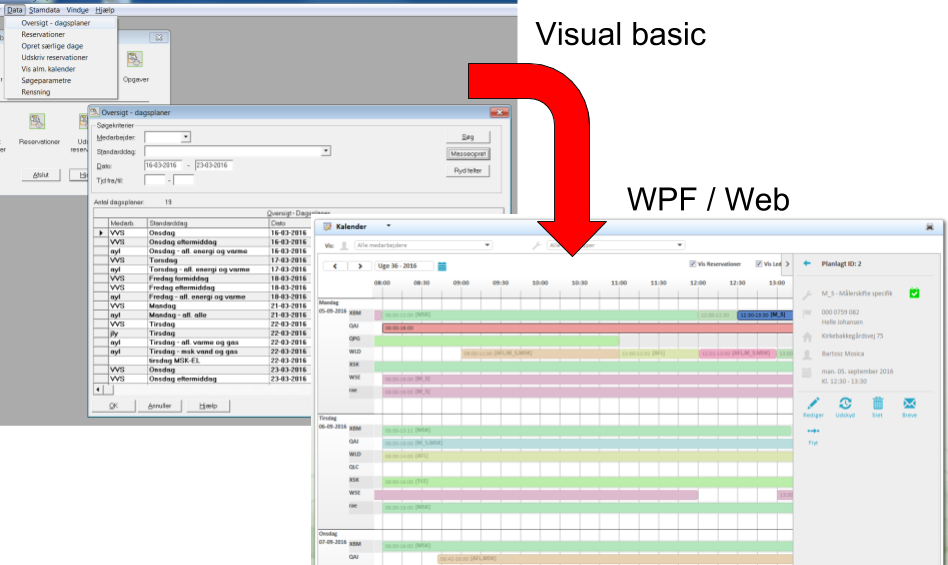This screenshot has width=948, height=565.
Task: Open the Alle medarbejdere dropdown
Action: (423, 245)
